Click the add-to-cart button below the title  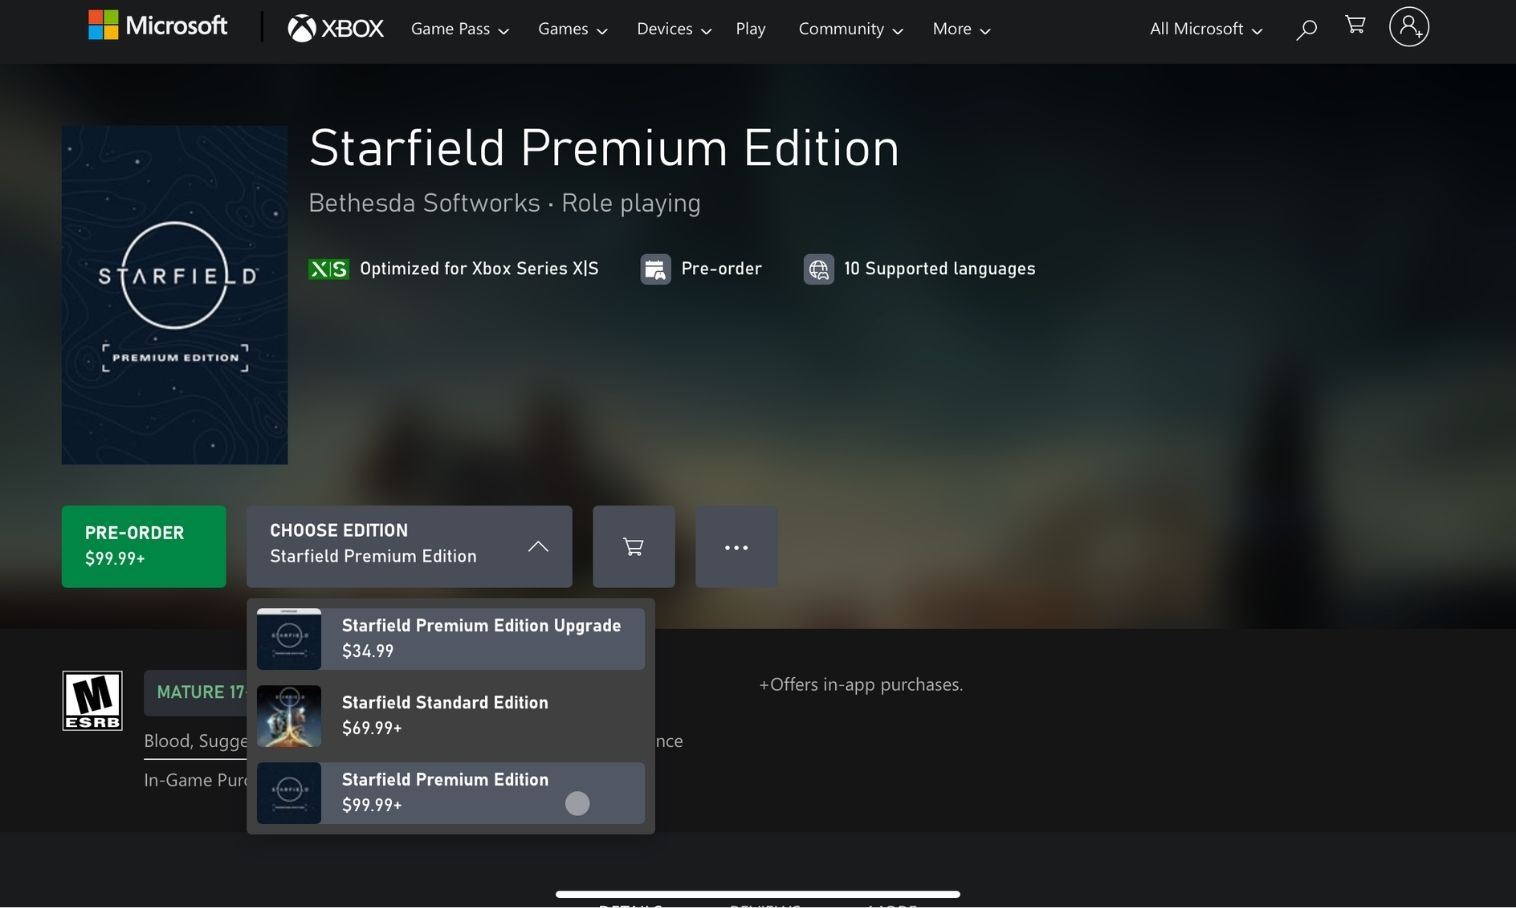click(633, 547)
